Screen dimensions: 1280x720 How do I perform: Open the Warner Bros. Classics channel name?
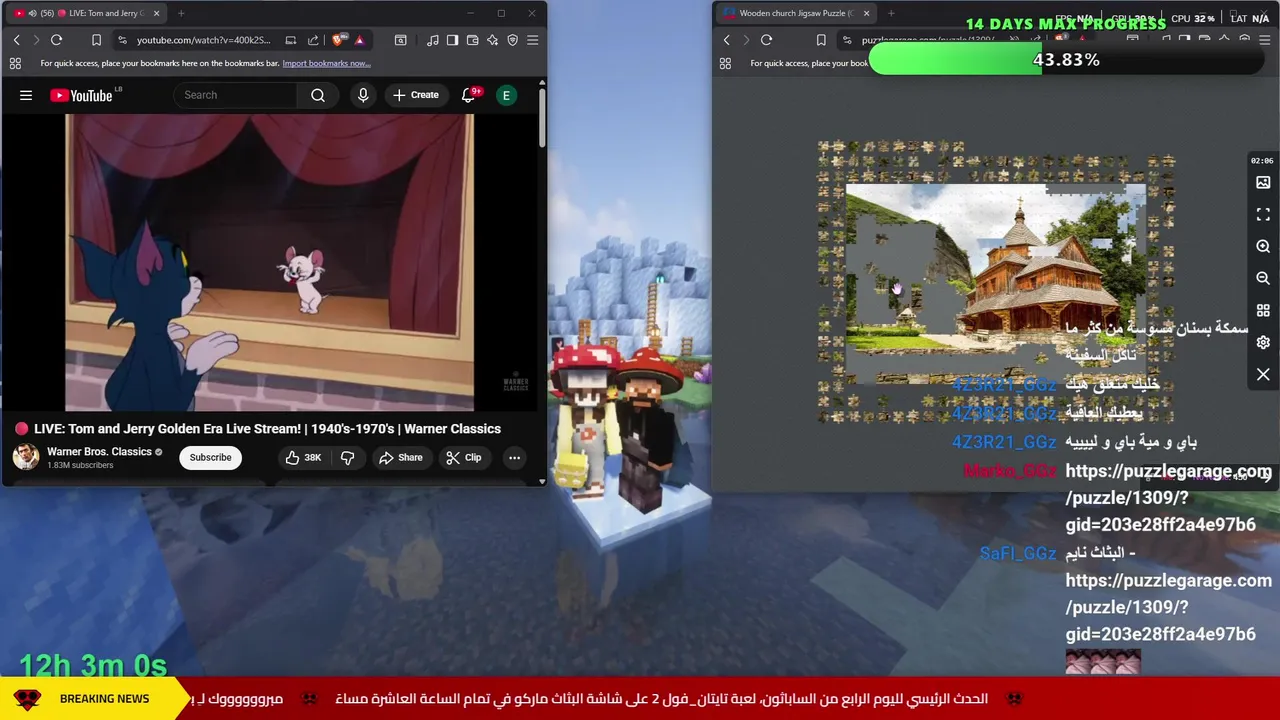[99, 452]
